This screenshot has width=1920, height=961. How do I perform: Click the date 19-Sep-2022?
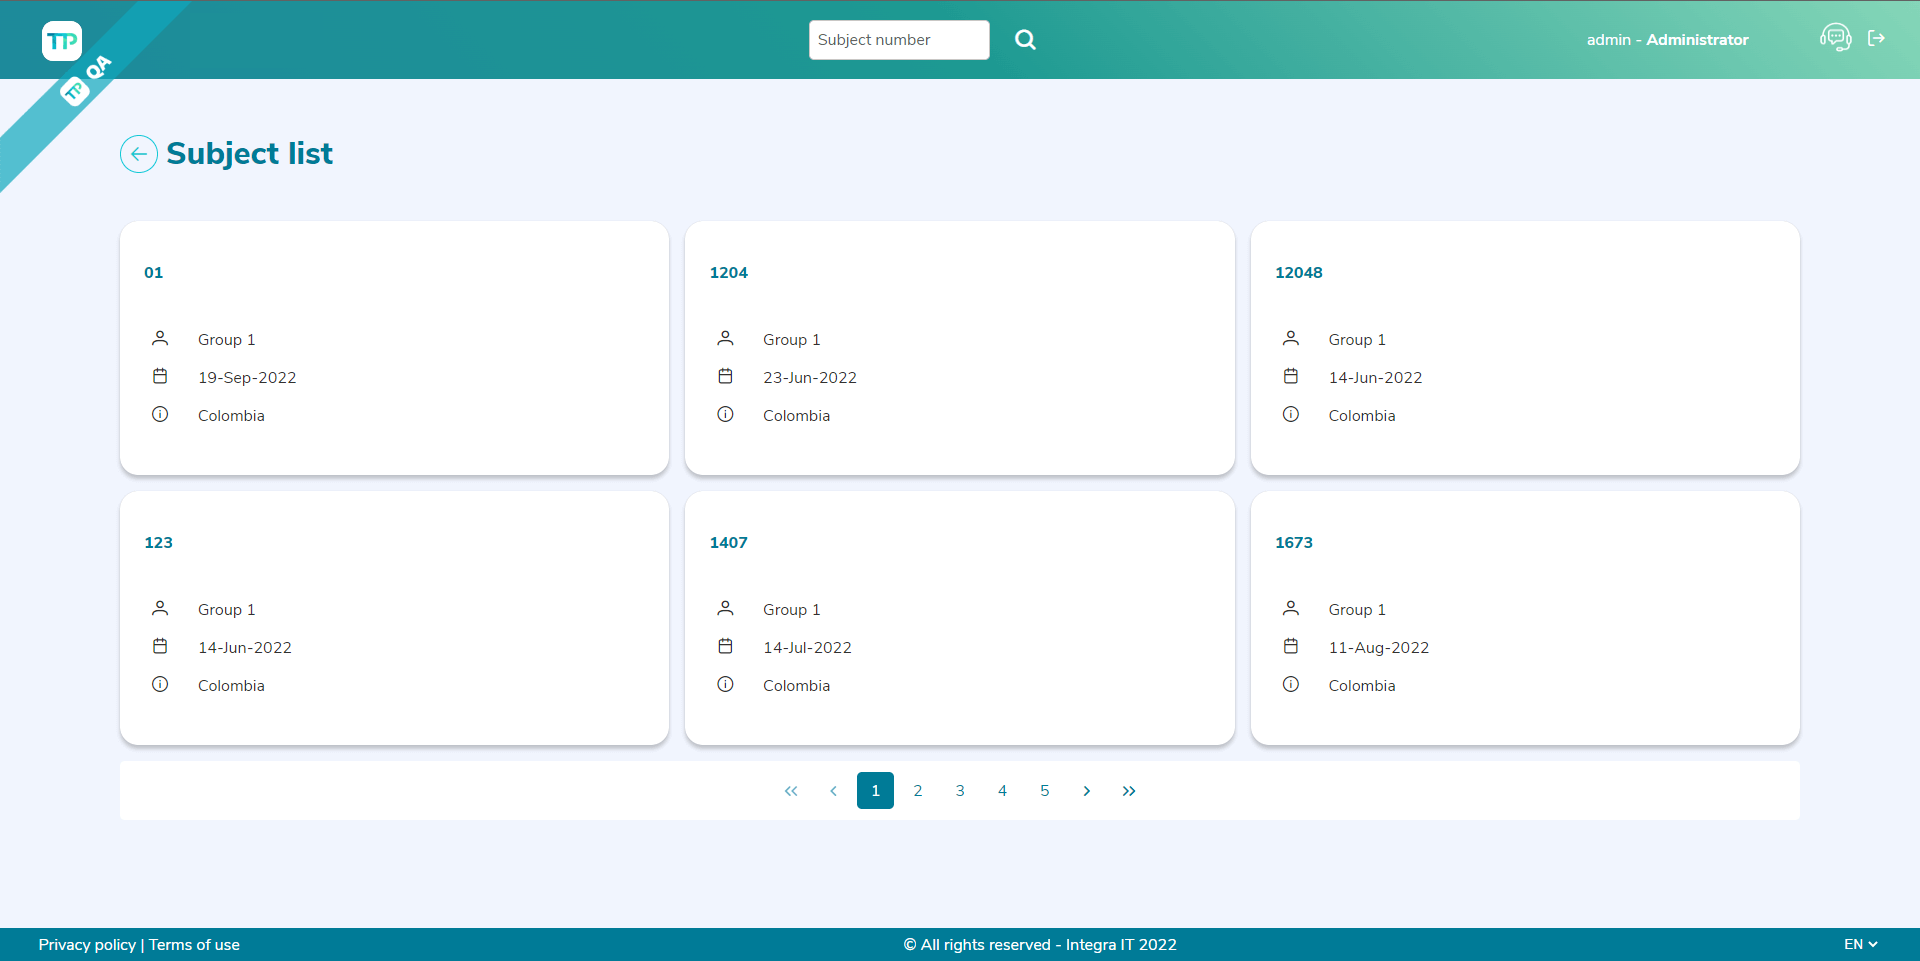click(x=247, y=378)
